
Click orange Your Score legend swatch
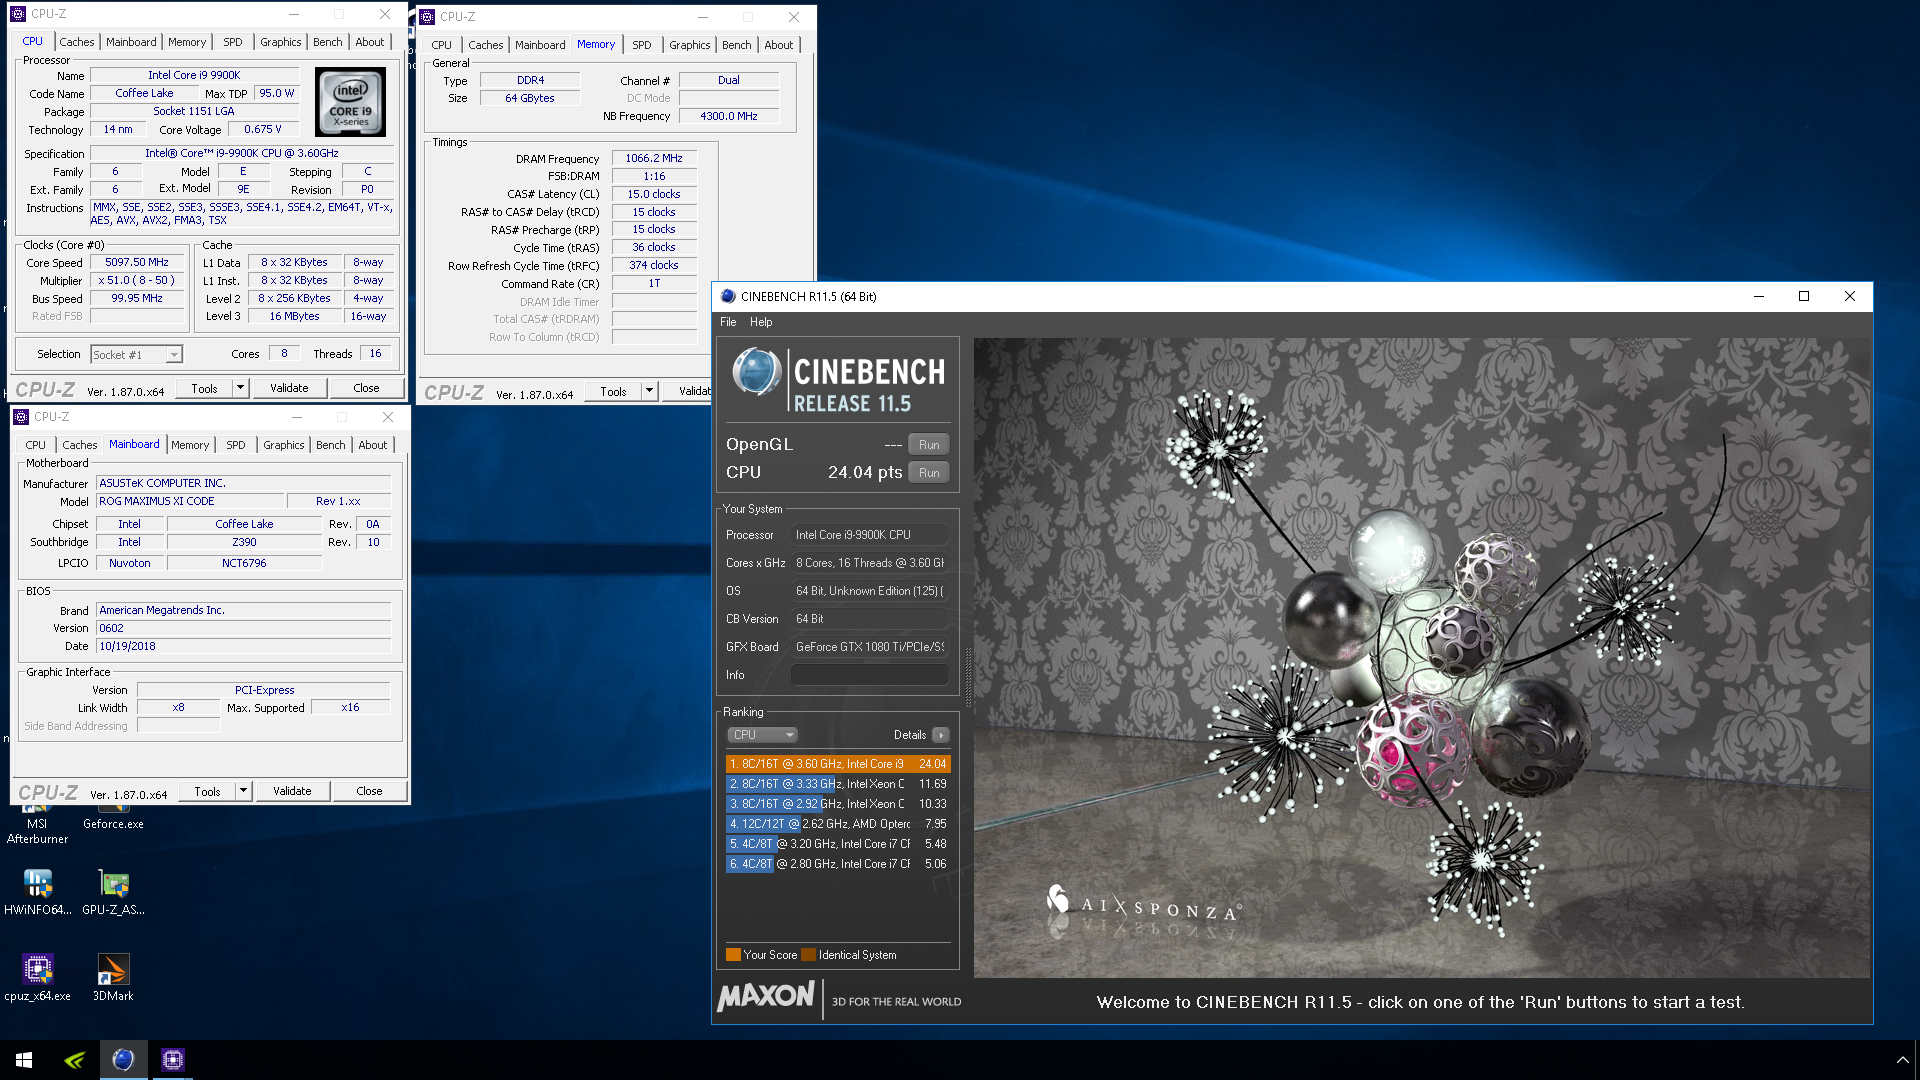[x=733, y=955]
